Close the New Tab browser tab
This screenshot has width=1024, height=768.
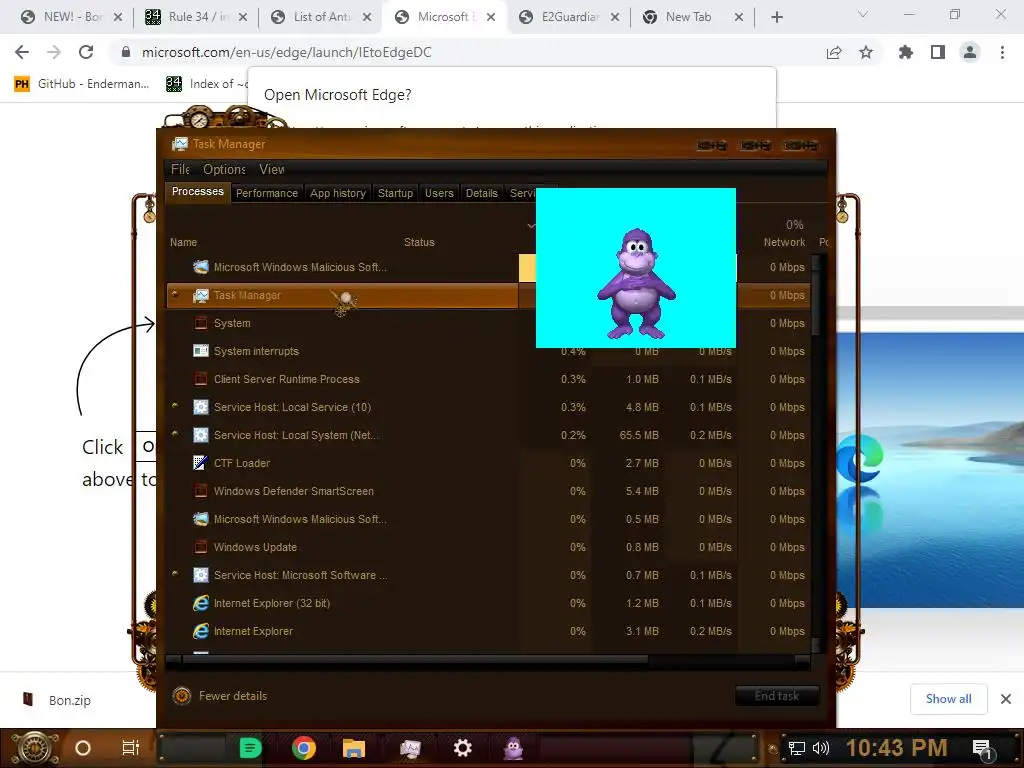click(739, 17)
